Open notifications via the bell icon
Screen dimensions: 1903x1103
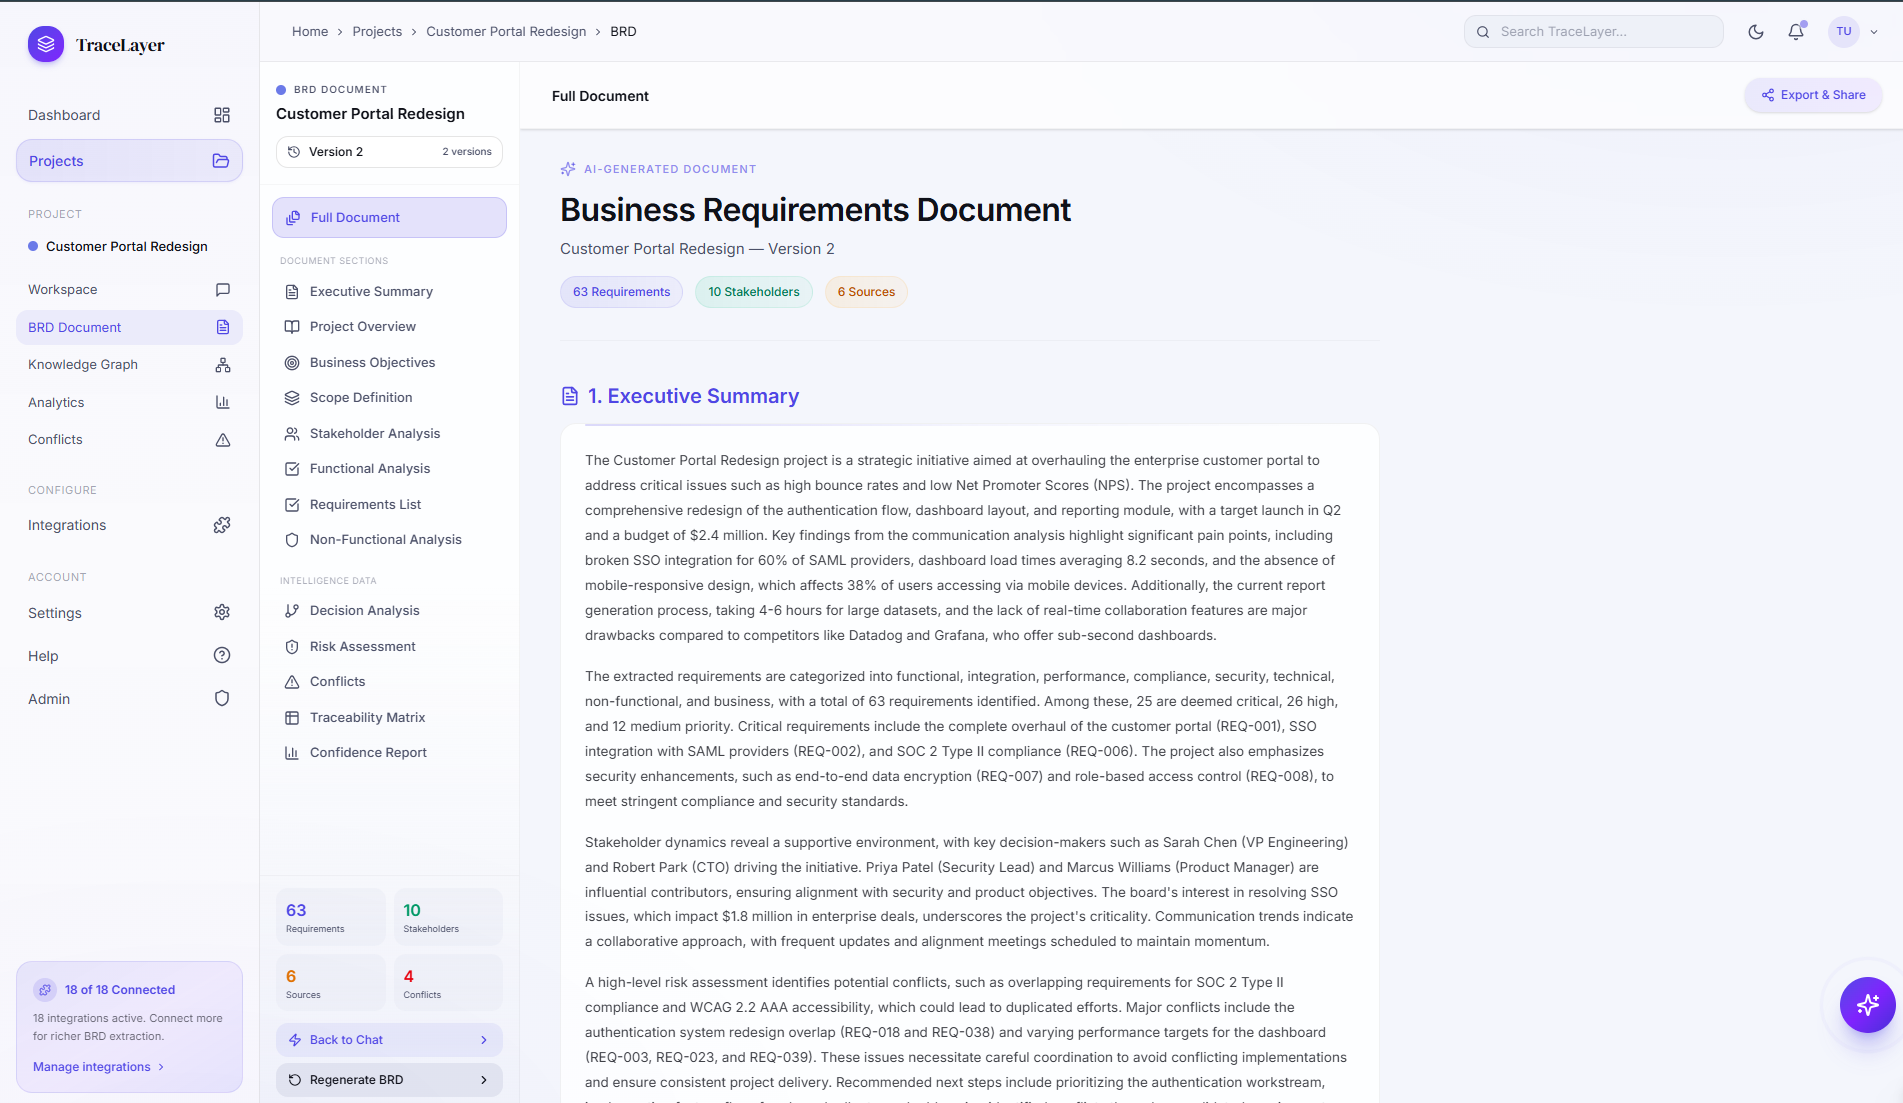coord(1796,32)
